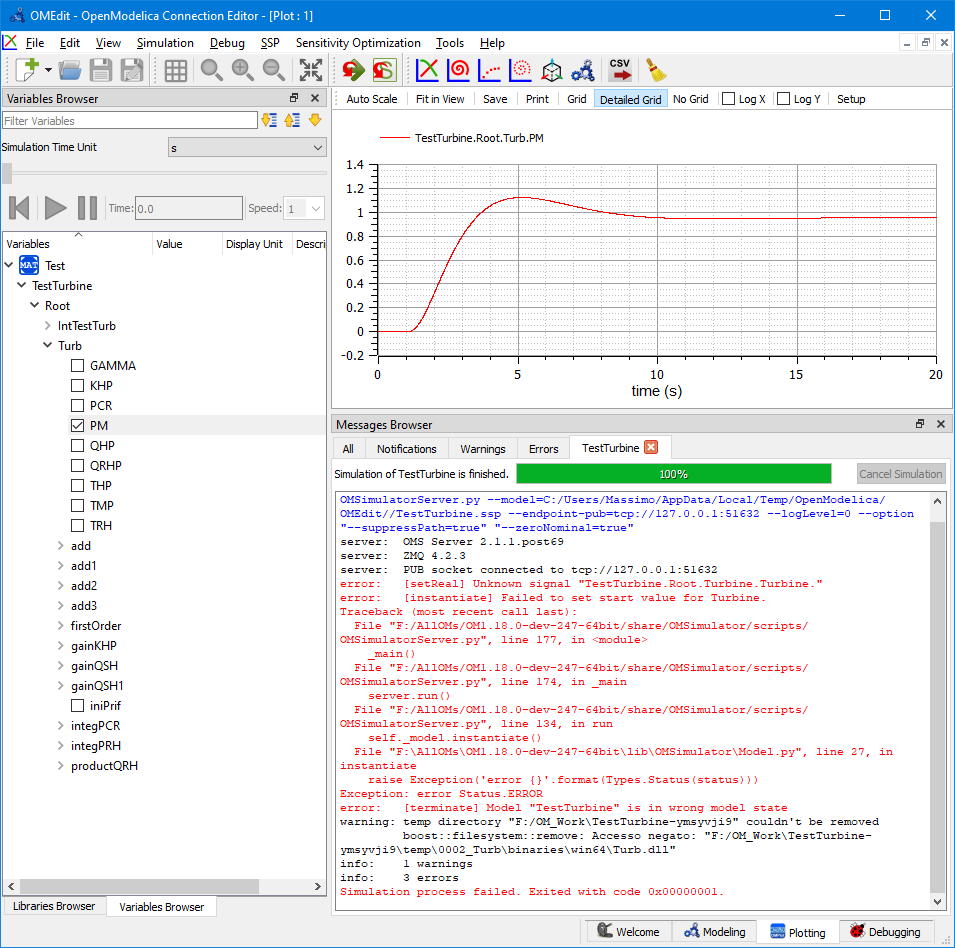Viewport: 955px width, 948px height.
Task: Expand the integPCR tree item
Action: point(60,725)
